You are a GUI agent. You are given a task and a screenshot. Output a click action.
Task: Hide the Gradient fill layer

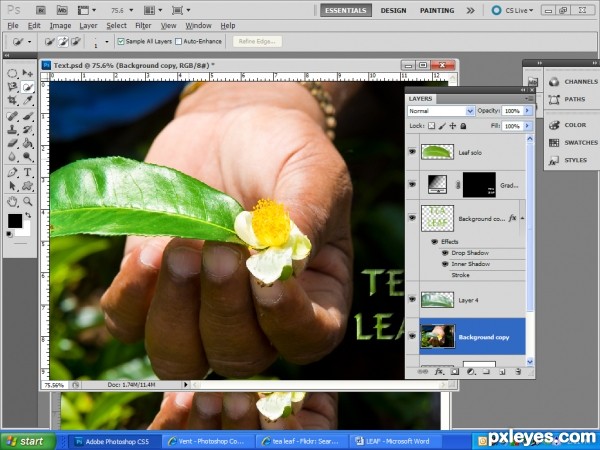click(x=412, y=184)
